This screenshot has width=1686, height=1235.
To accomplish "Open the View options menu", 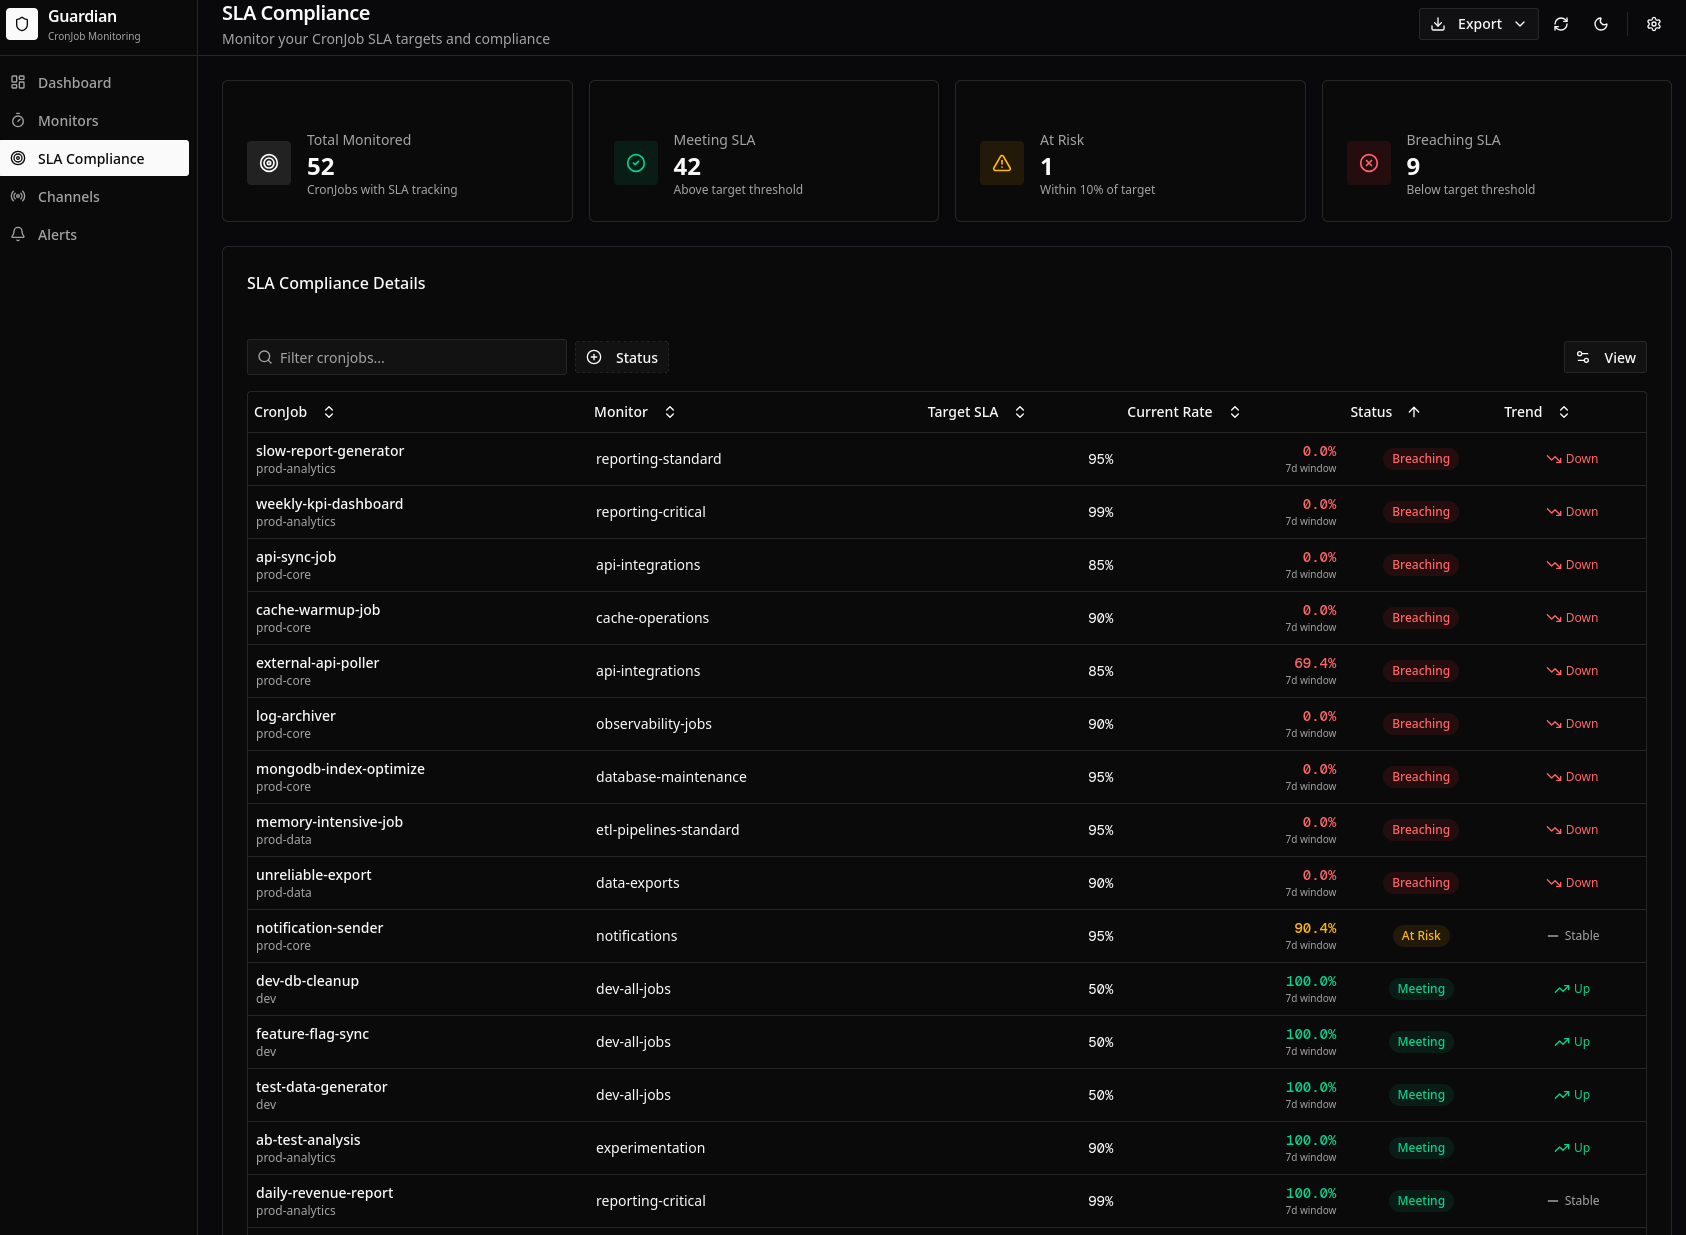I will pyautogui.click(x=1605, y=357).
